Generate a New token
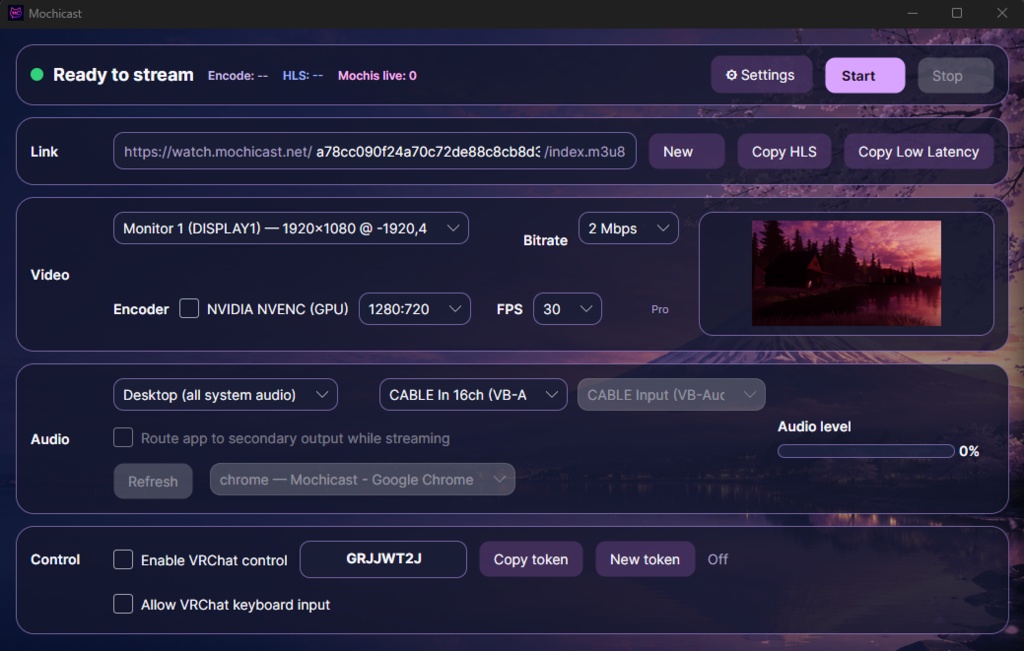The width and height of the screenshot is (1024, 651). coord(645,559)
